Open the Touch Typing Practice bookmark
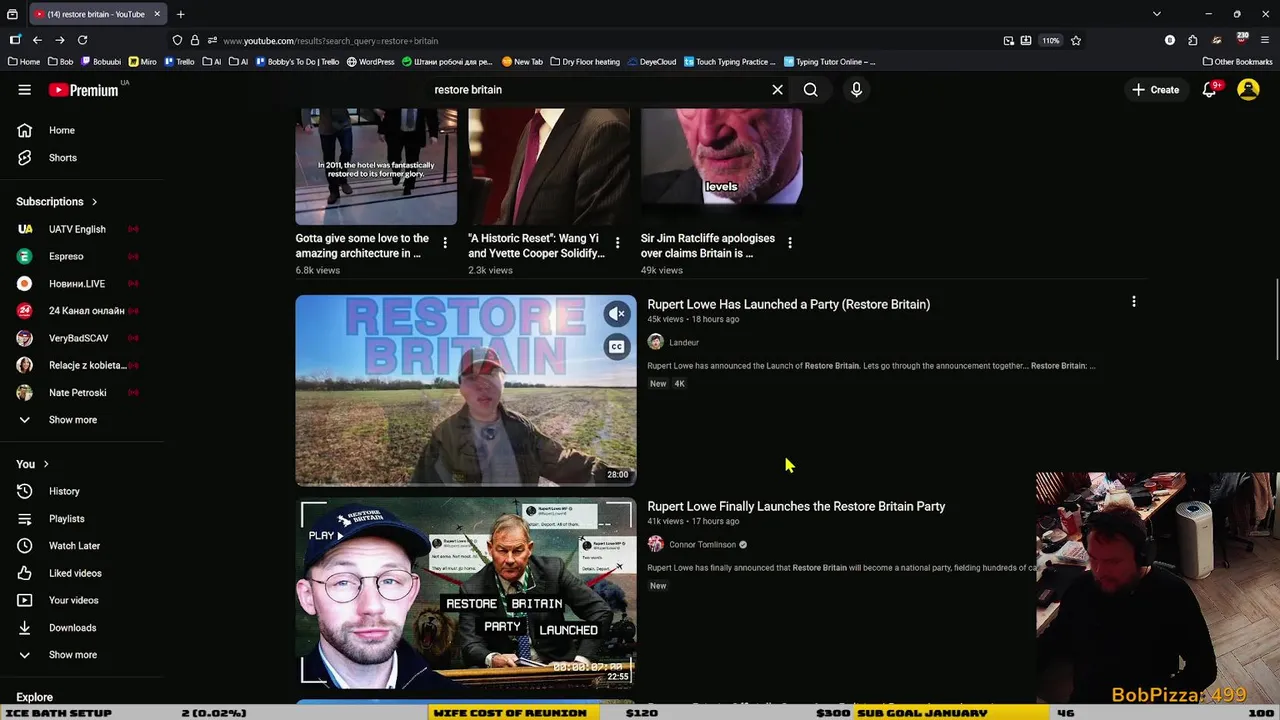Viewport: 1280px width, 720px height. (730, 62)
